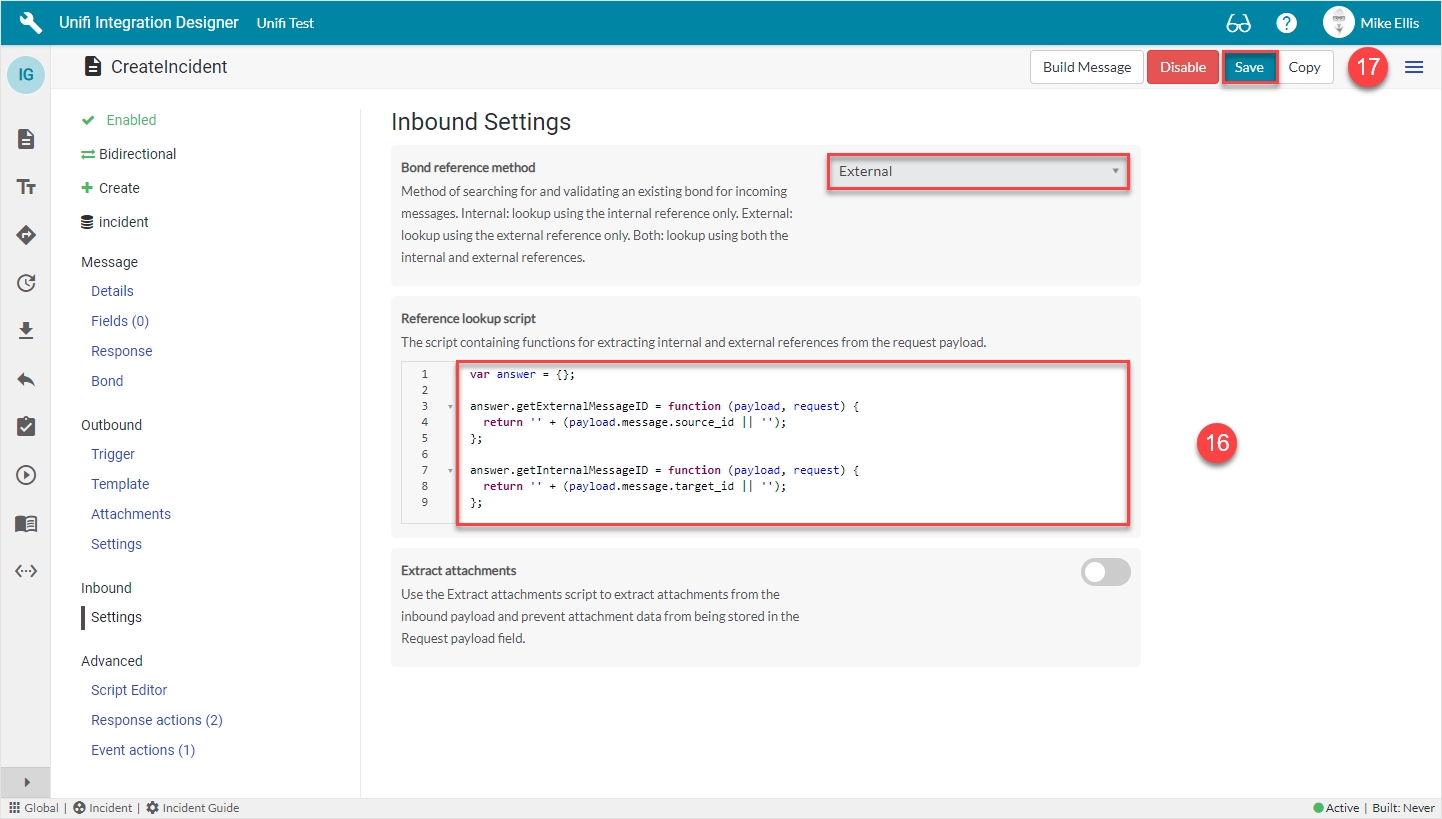Image resolution: width=1442 pixels, height=819 pixels.
Task: Open Response actions (2) page
Action: 156,720
